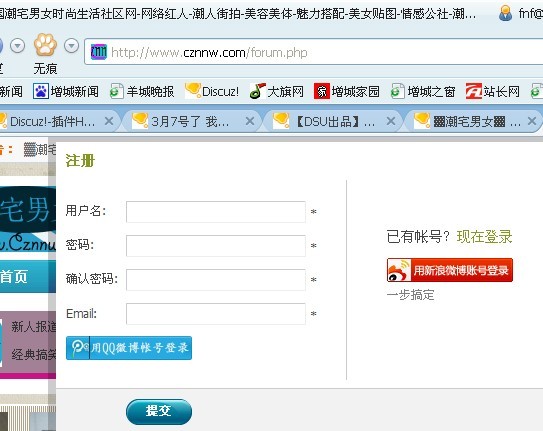The height and width of the screenshot is (431, 543).
Task: Click the 一步搞定 text
Action: (x=410, y=295)
